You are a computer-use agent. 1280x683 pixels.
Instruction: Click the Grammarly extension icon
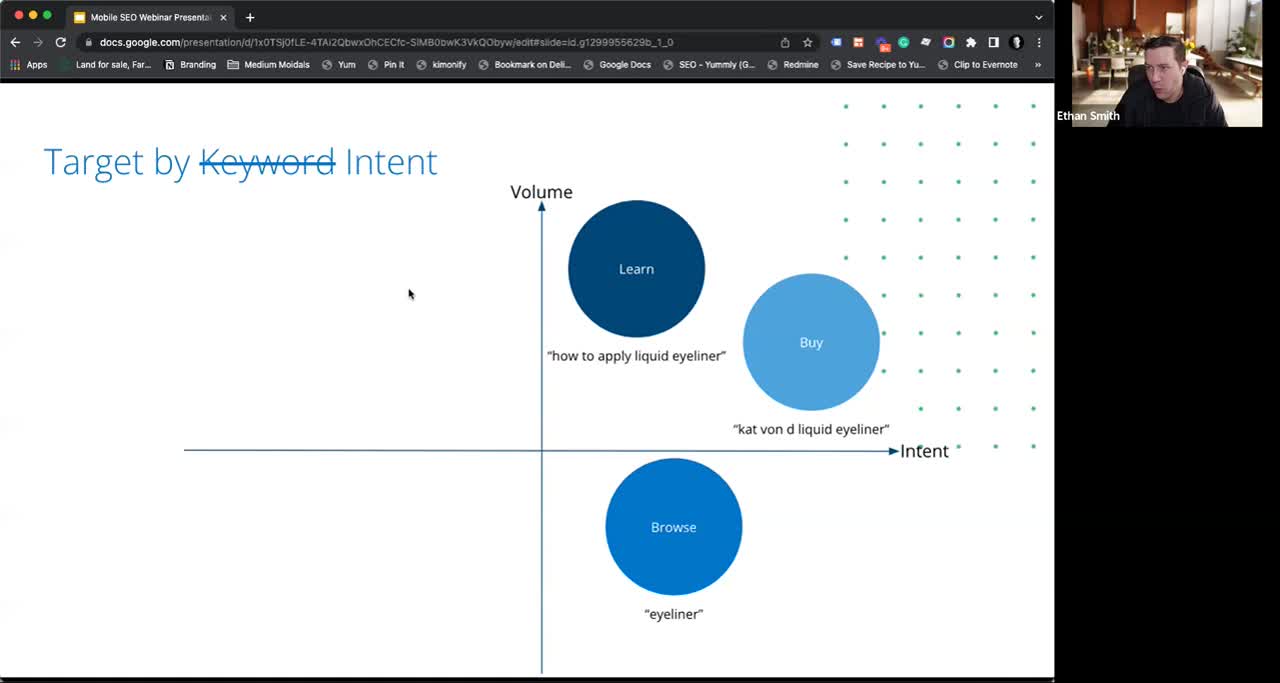[903, 42]
